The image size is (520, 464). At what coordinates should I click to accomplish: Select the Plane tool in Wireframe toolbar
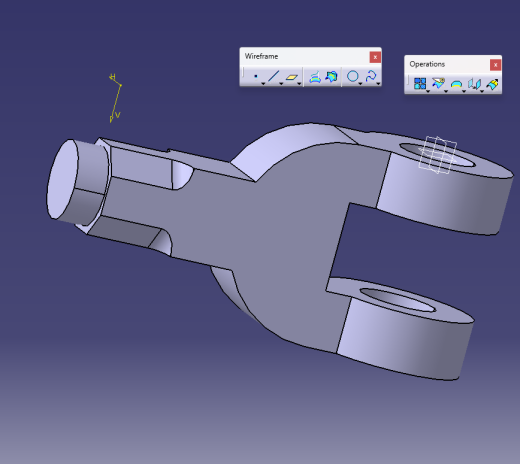pyautogui.click(x=292, y=77)
